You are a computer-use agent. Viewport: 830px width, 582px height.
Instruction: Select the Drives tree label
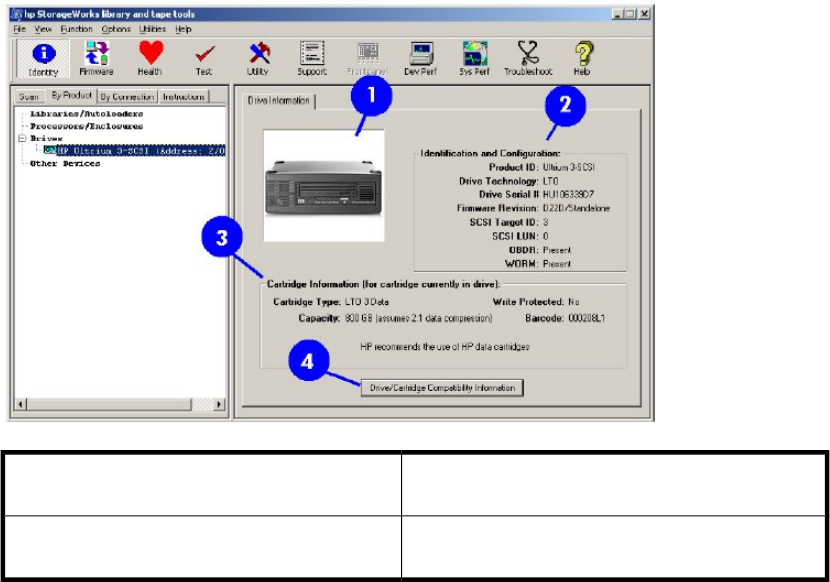point(46,138)
